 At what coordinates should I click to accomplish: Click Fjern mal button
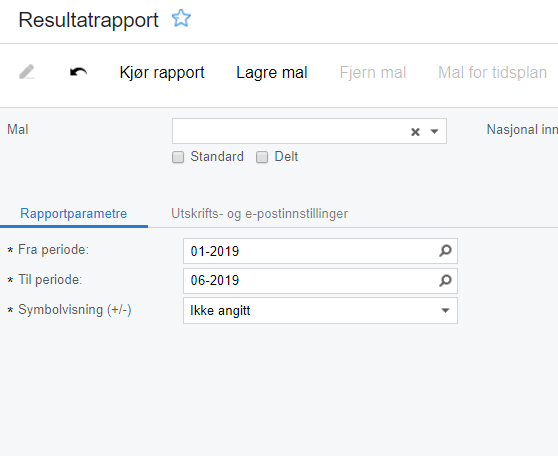tap(373, 73)
